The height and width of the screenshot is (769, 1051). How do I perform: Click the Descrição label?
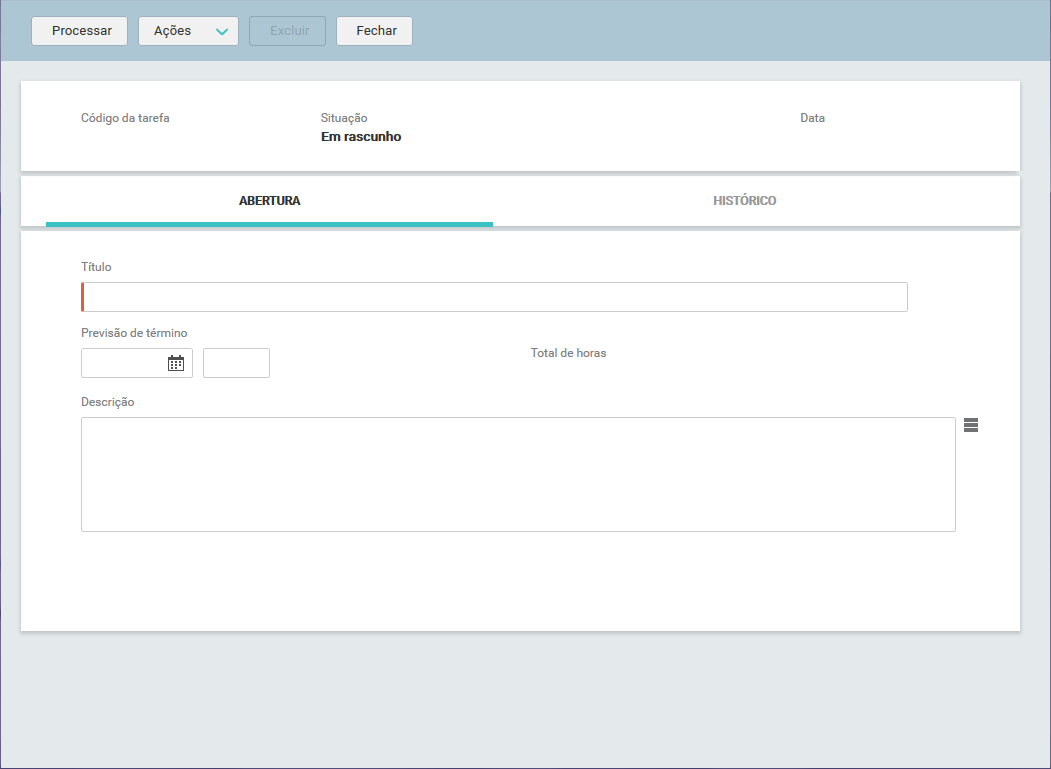[108, 402]
